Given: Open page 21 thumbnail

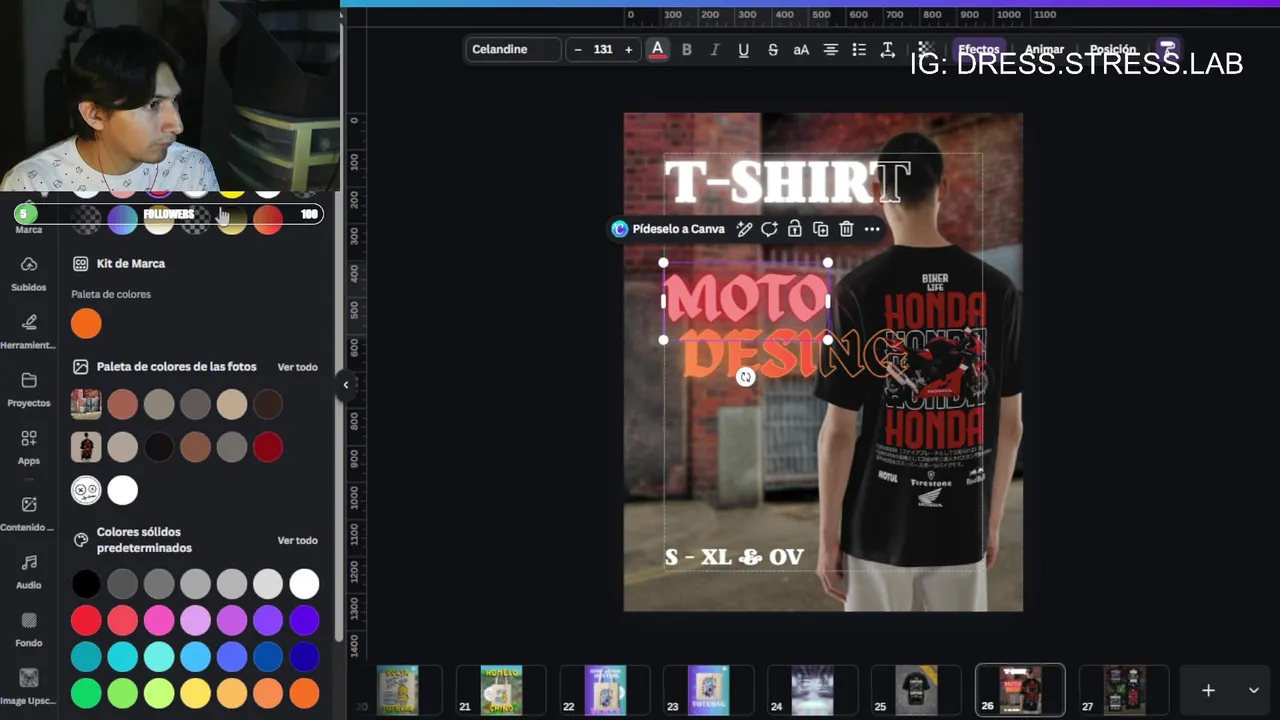Looking at the screenshot, I should point(501,691).
